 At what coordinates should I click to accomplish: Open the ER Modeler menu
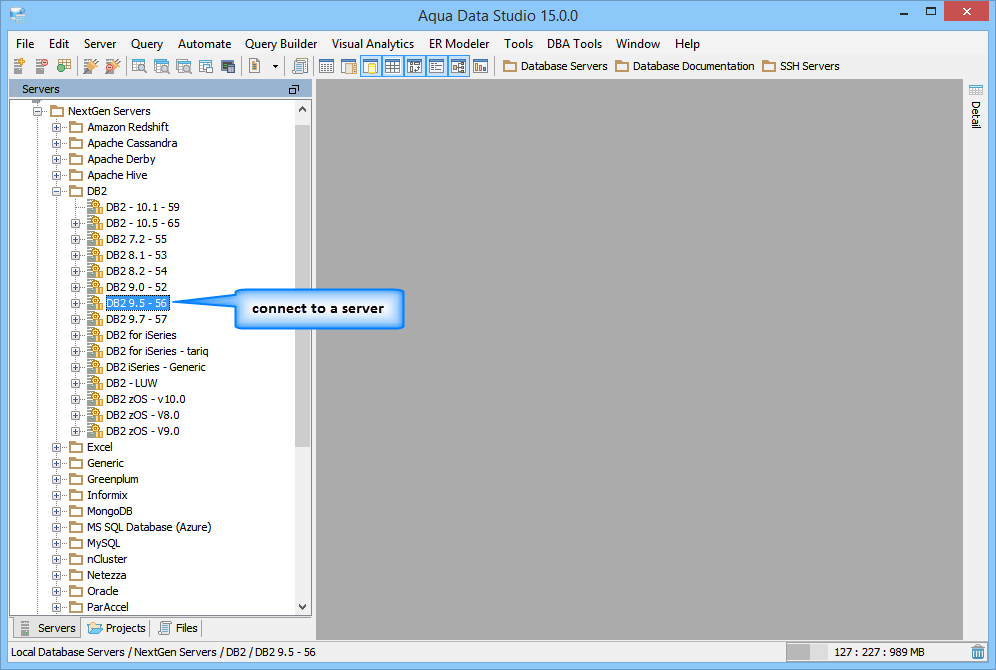459,44
